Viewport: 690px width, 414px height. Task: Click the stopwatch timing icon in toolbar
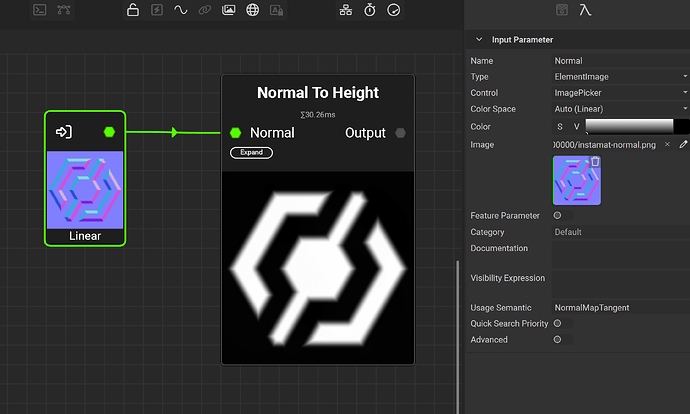369,10
